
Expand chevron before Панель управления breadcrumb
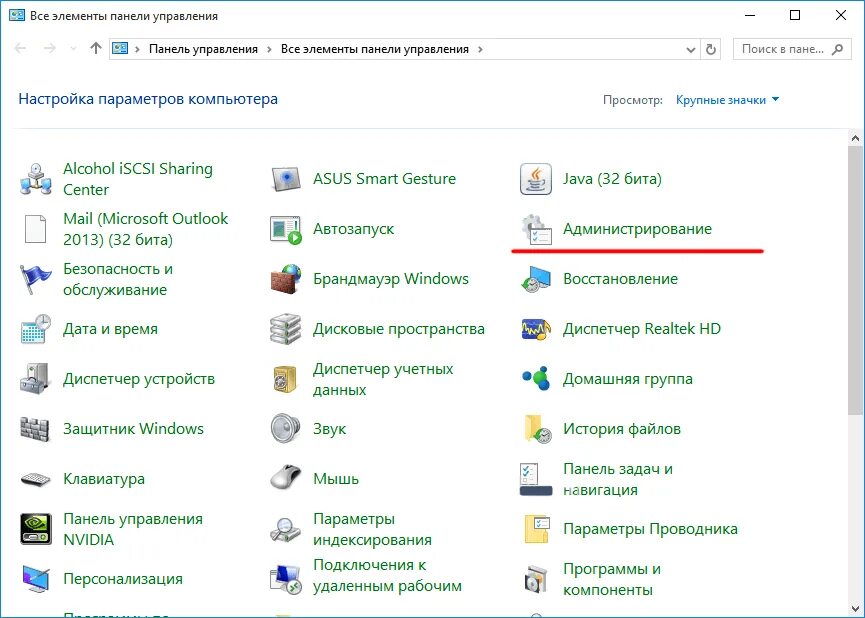[138, 49]
